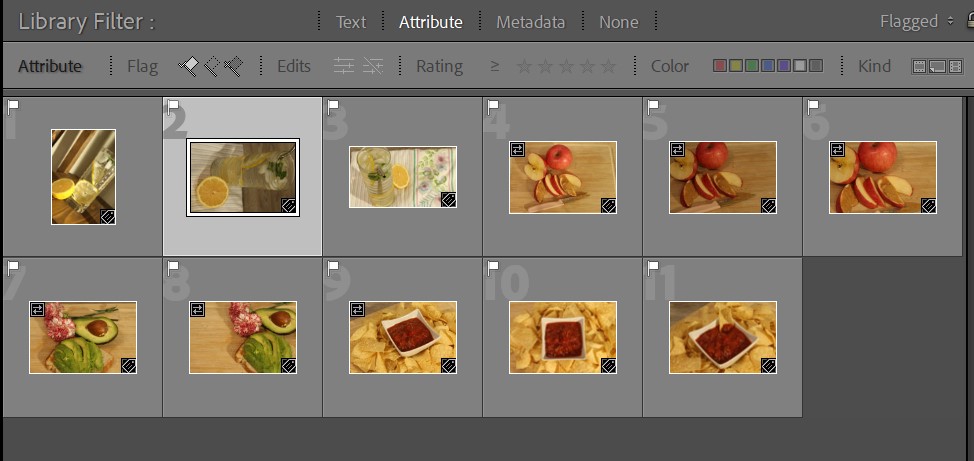Image resolution: width=974 pixels, height=461 pixels.
Task: Switch to the Metadata filter tab
Action: [x=530, y=21]
